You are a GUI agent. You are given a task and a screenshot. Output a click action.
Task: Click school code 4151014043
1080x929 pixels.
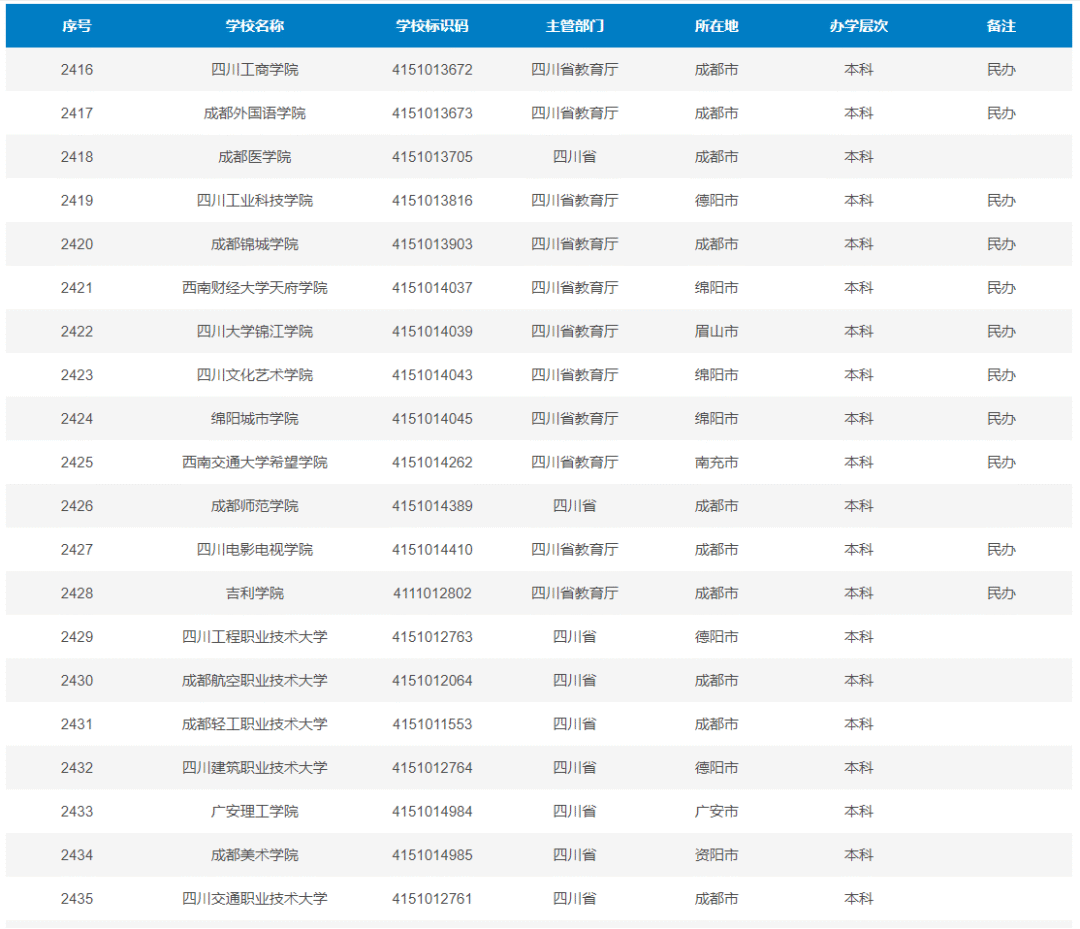[x=433, y=375]
